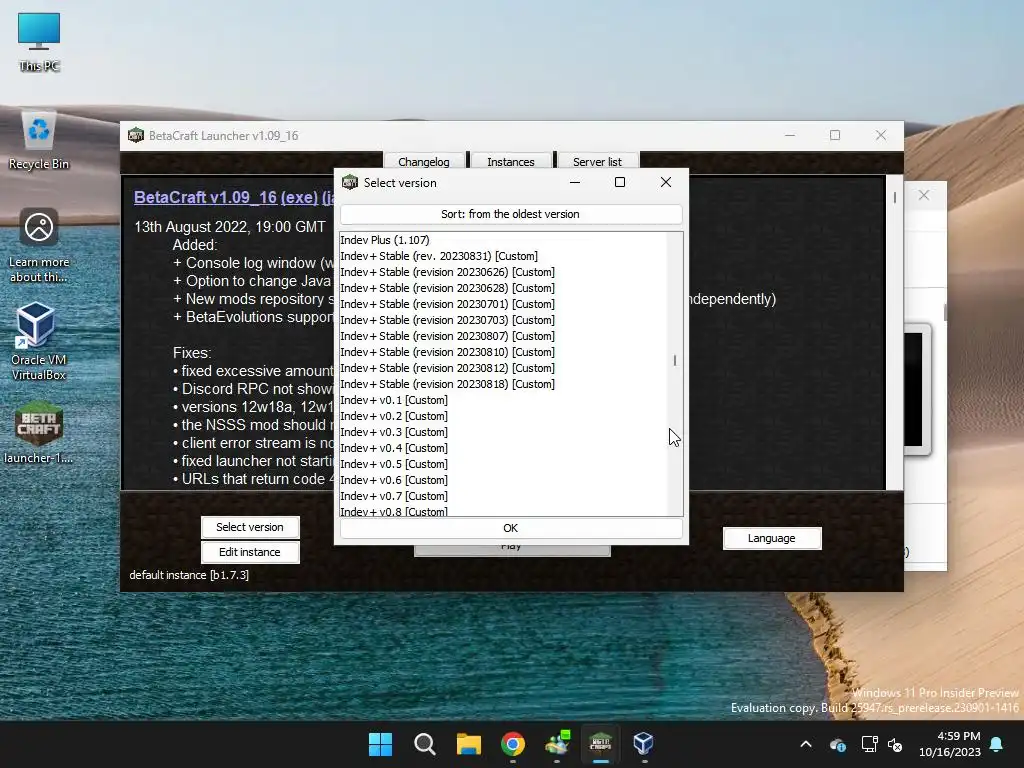The image size is (1024, 768).
Task: Open the Windows Start menu
Action: (x=380, y=744)
